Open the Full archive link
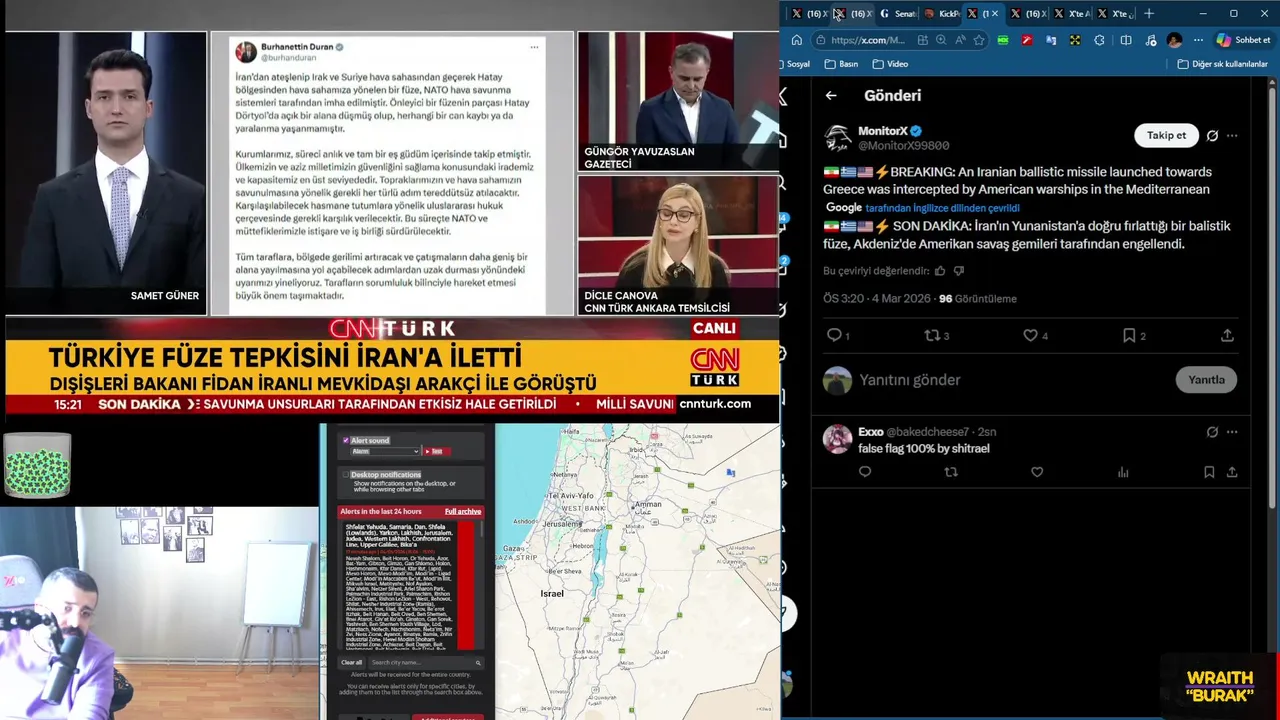The height and width of the screenshot is (720, 1280). (x=463, y=511)
